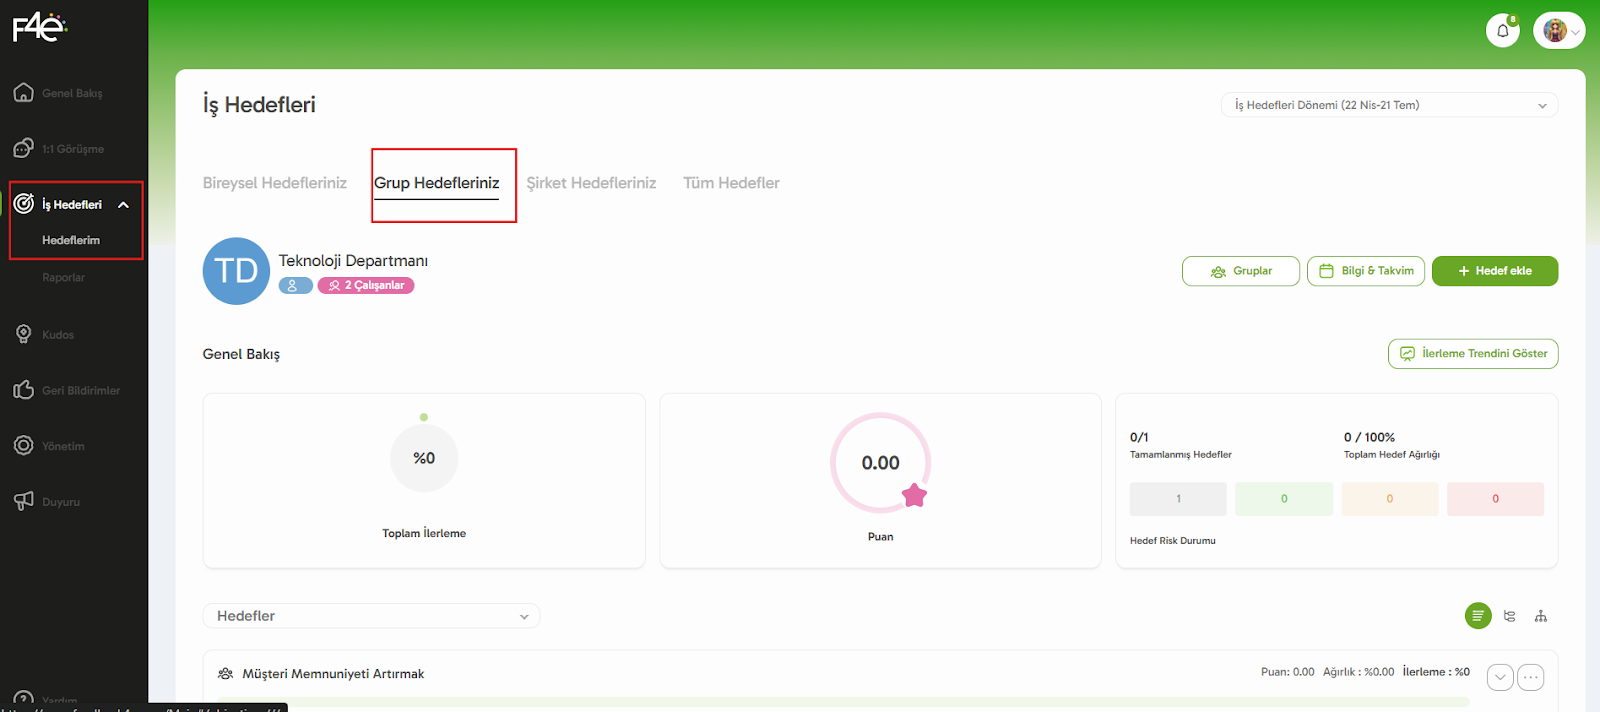The width and height of the screenshot is (1600, 712).
Task: Switch to the nested list view
Action: pyautogui.click(x=1509, y=616)
